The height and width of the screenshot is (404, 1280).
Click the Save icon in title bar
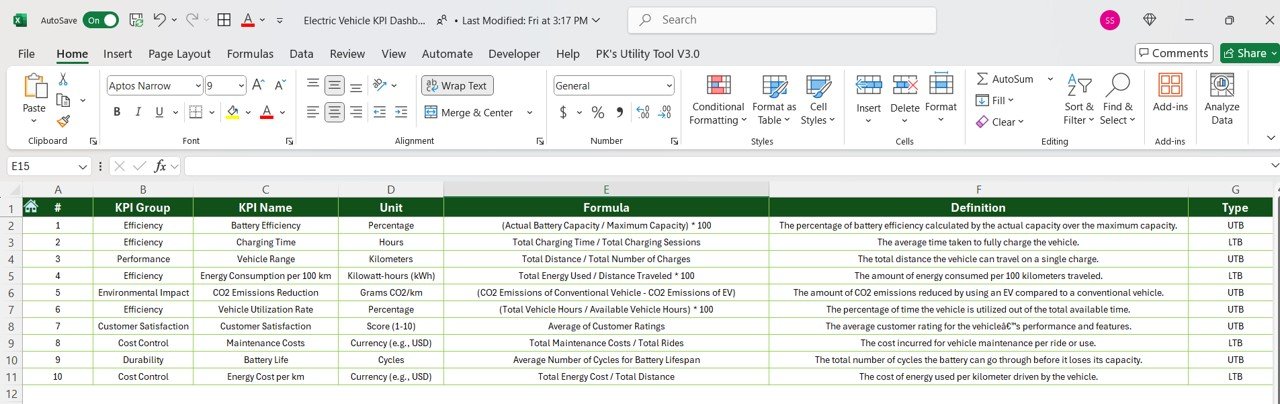click(136, 20)
